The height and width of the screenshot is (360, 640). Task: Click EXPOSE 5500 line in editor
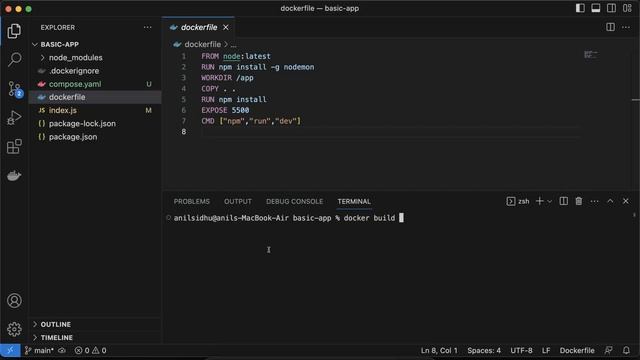225,110
